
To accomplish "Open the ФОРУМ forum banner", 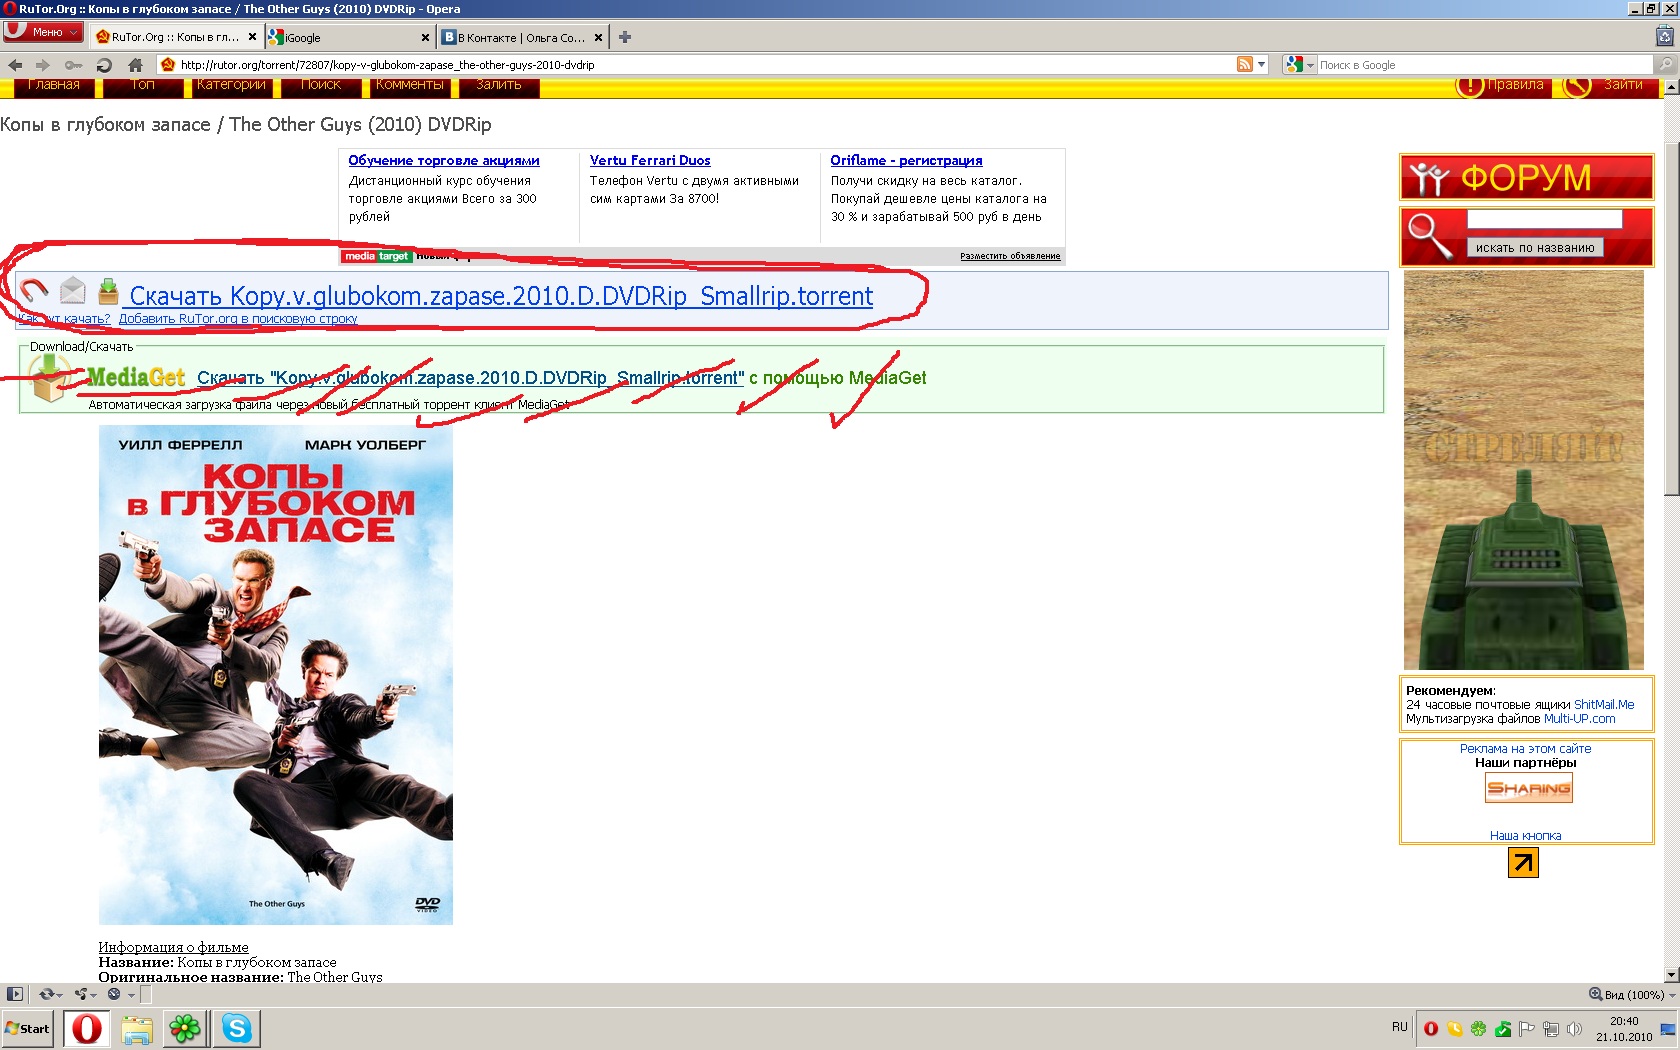I will 1526,178.
